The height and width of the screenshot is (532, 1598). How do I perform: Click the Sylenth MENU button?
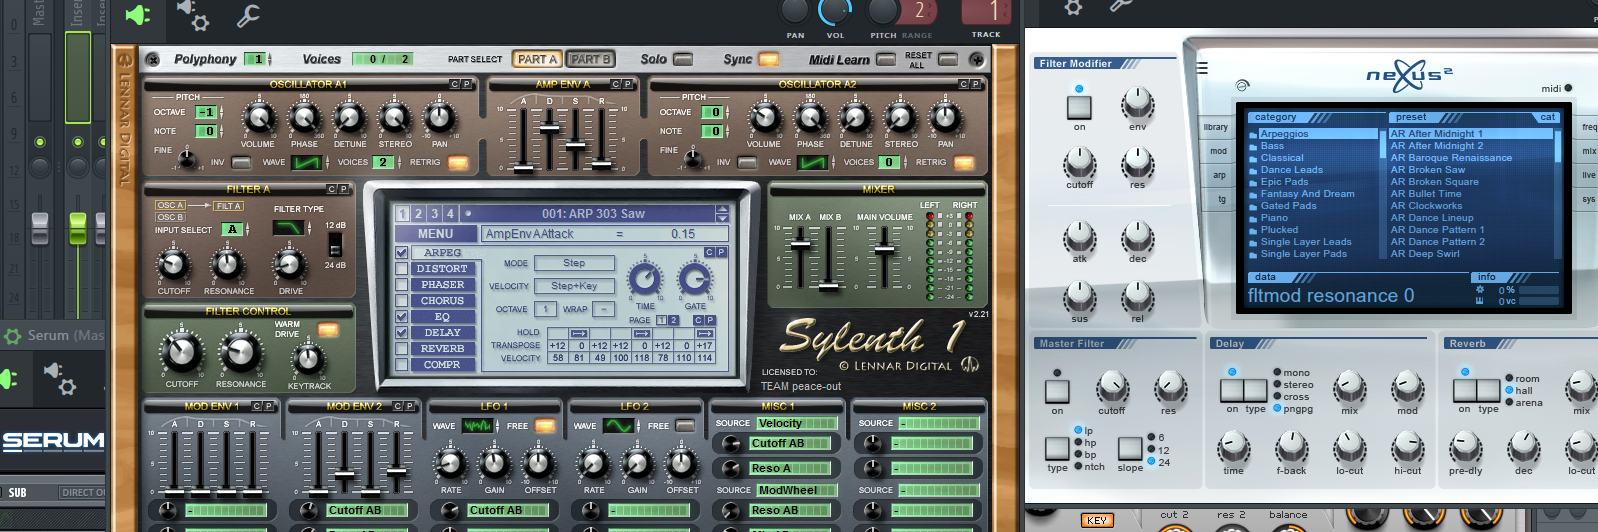pyautogui.click(x=436, y=234)
